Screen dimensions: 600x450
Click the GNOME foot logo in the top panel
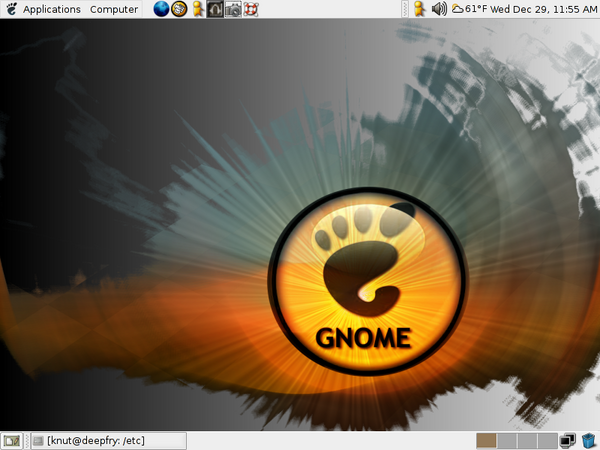12,9
